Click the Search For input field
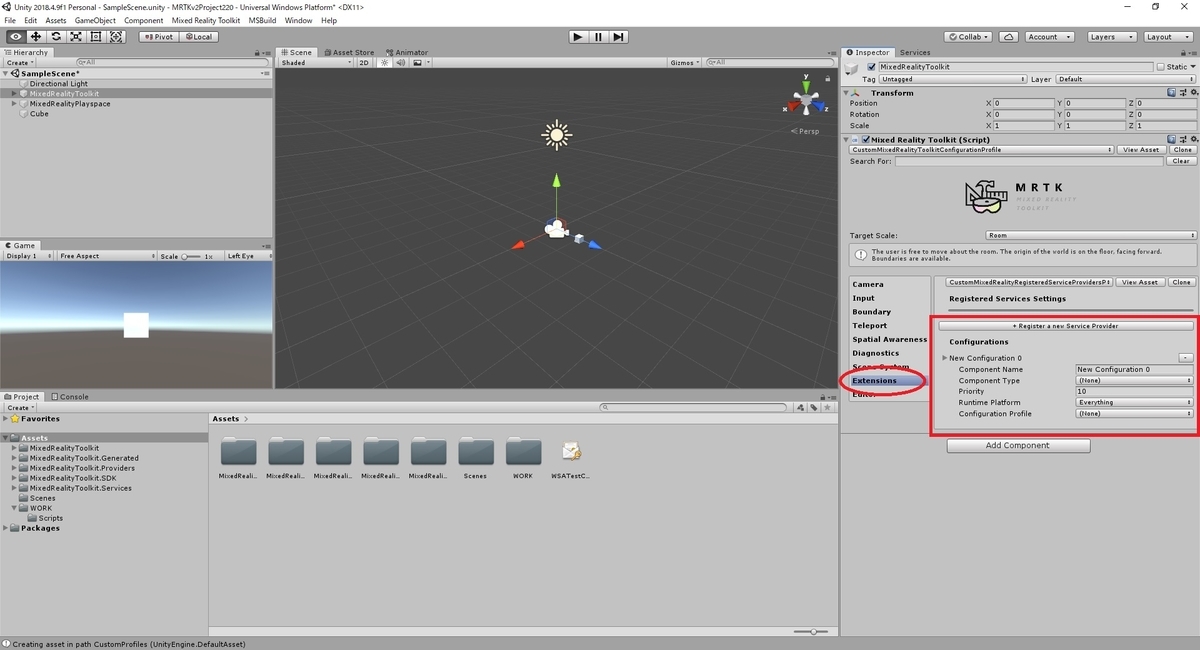This screenshot has height=650, width=1200. click(x=1029, y=161)
